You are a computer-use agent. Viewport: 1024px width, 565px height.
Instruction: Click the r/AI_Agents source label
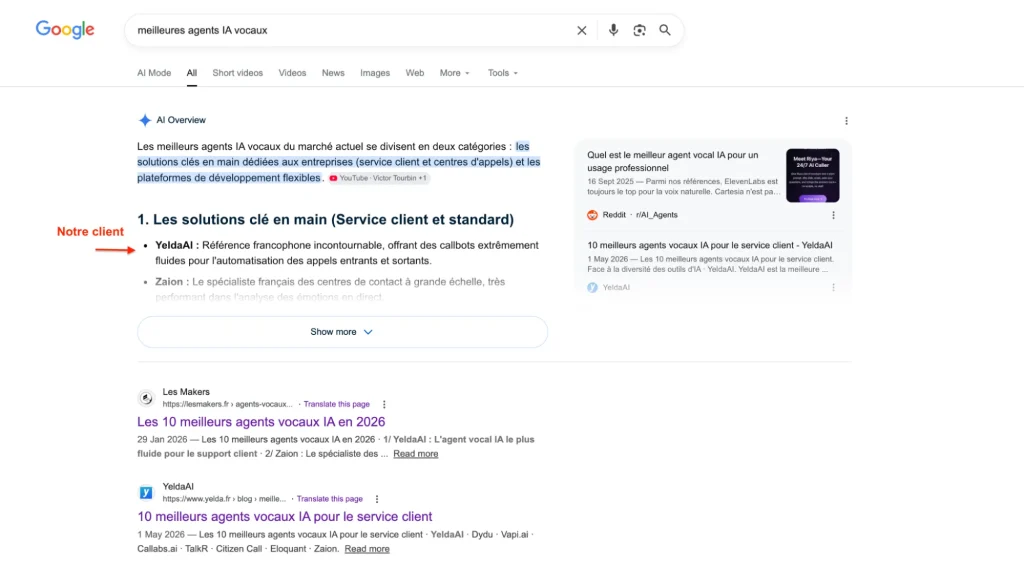657,215
